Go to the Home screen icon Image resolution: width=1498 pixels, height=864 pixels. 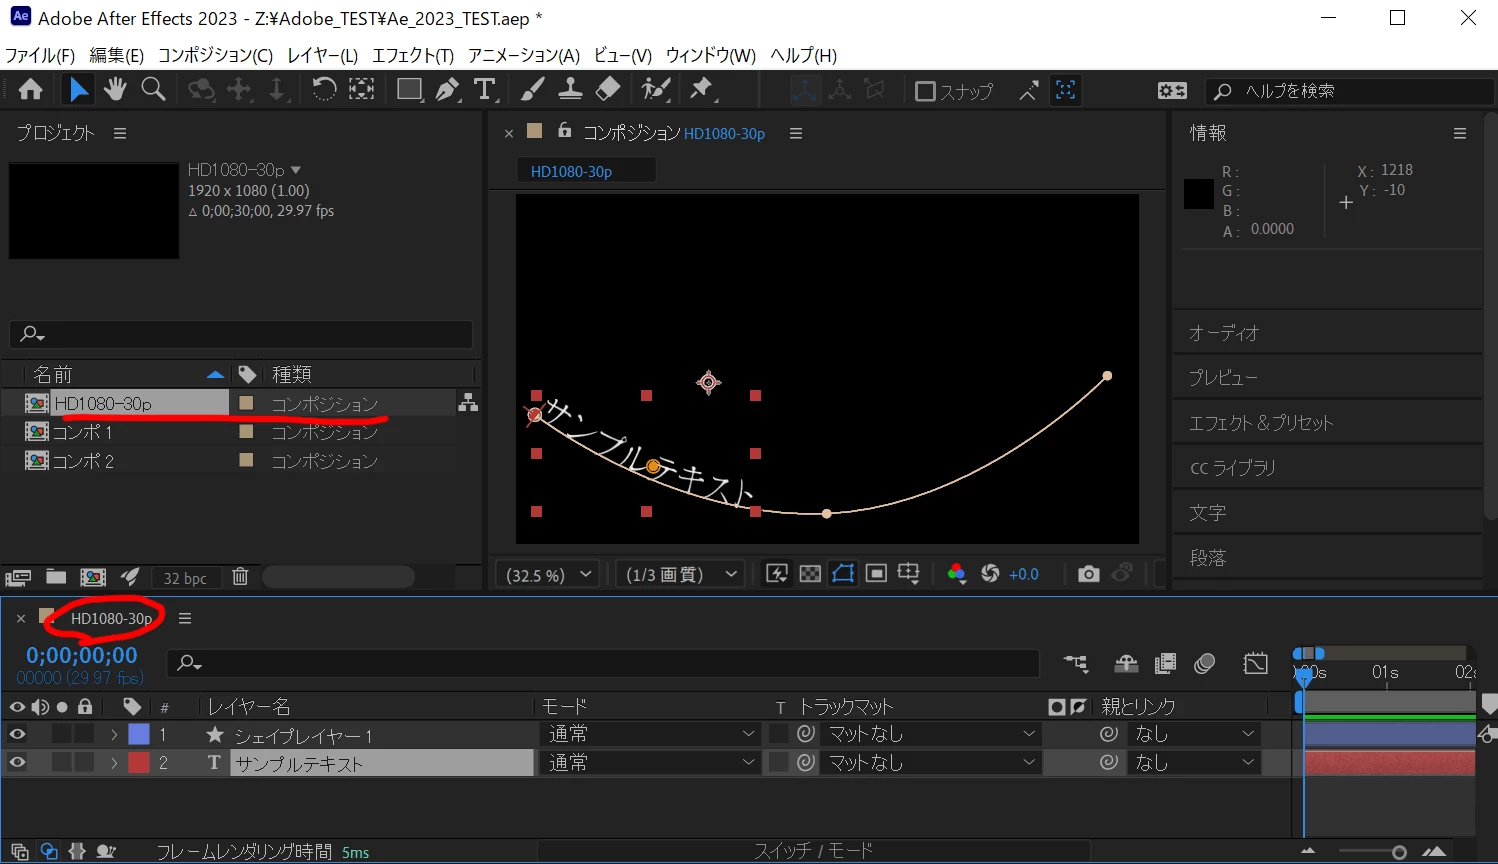[x=30, y=90]
